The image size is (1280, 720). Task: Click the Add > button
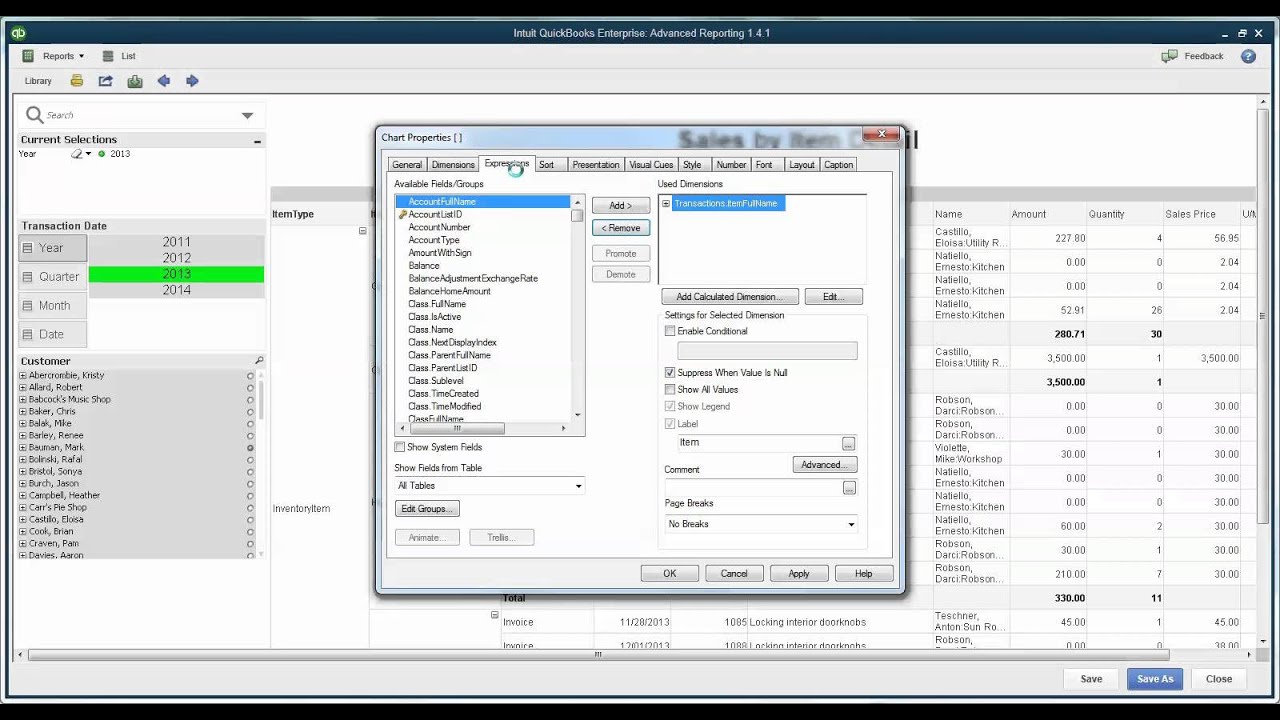coord(621,205)
